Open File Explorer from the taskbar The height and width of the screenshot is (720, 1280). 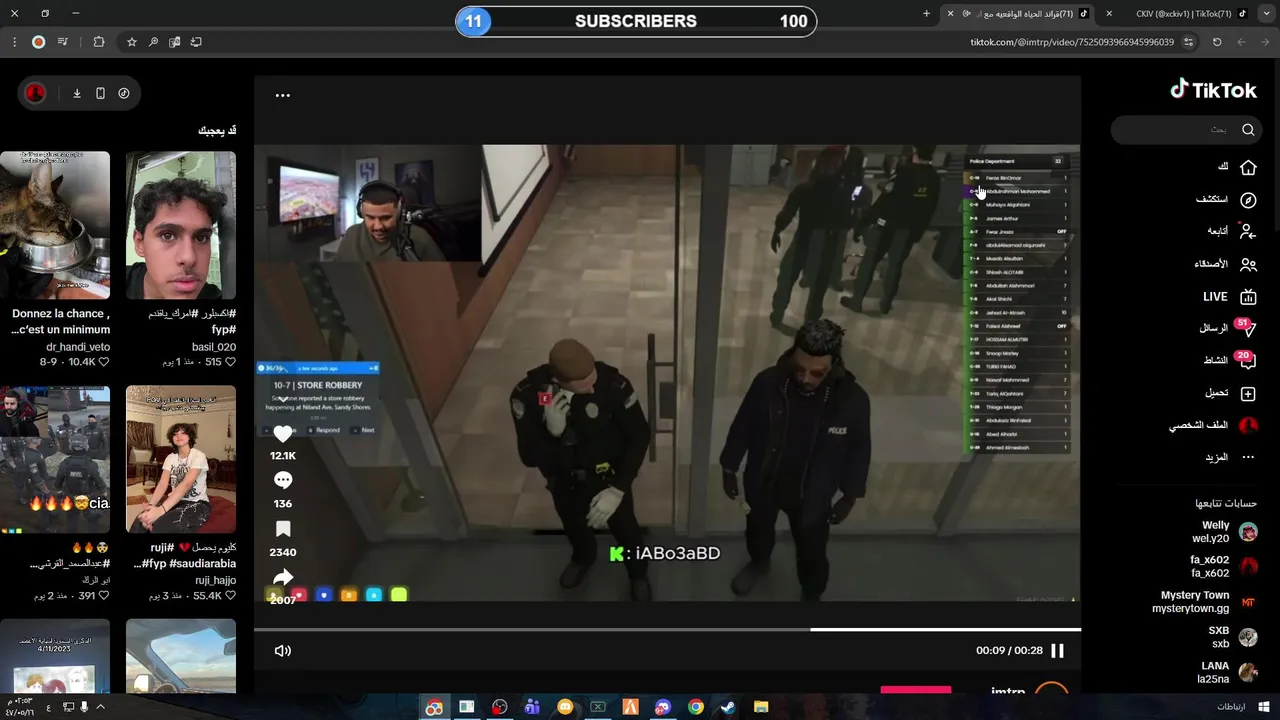pyautogui.click(x=761, y=707)
